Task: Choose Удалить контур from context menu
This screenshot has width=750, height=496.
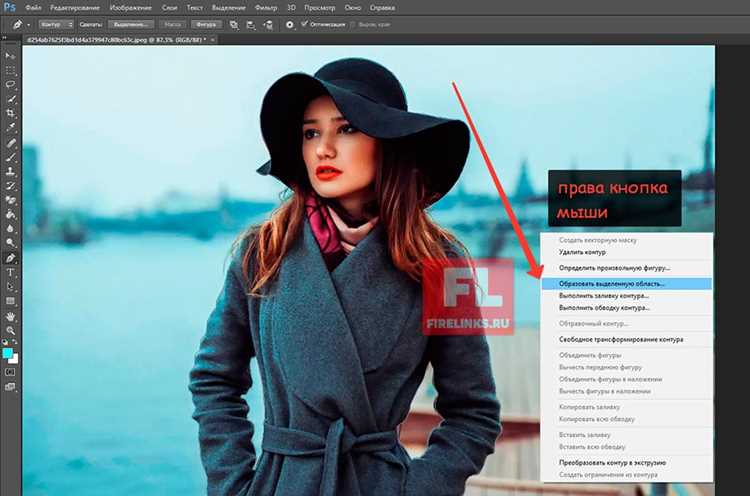Action: (x=627, y=252)
